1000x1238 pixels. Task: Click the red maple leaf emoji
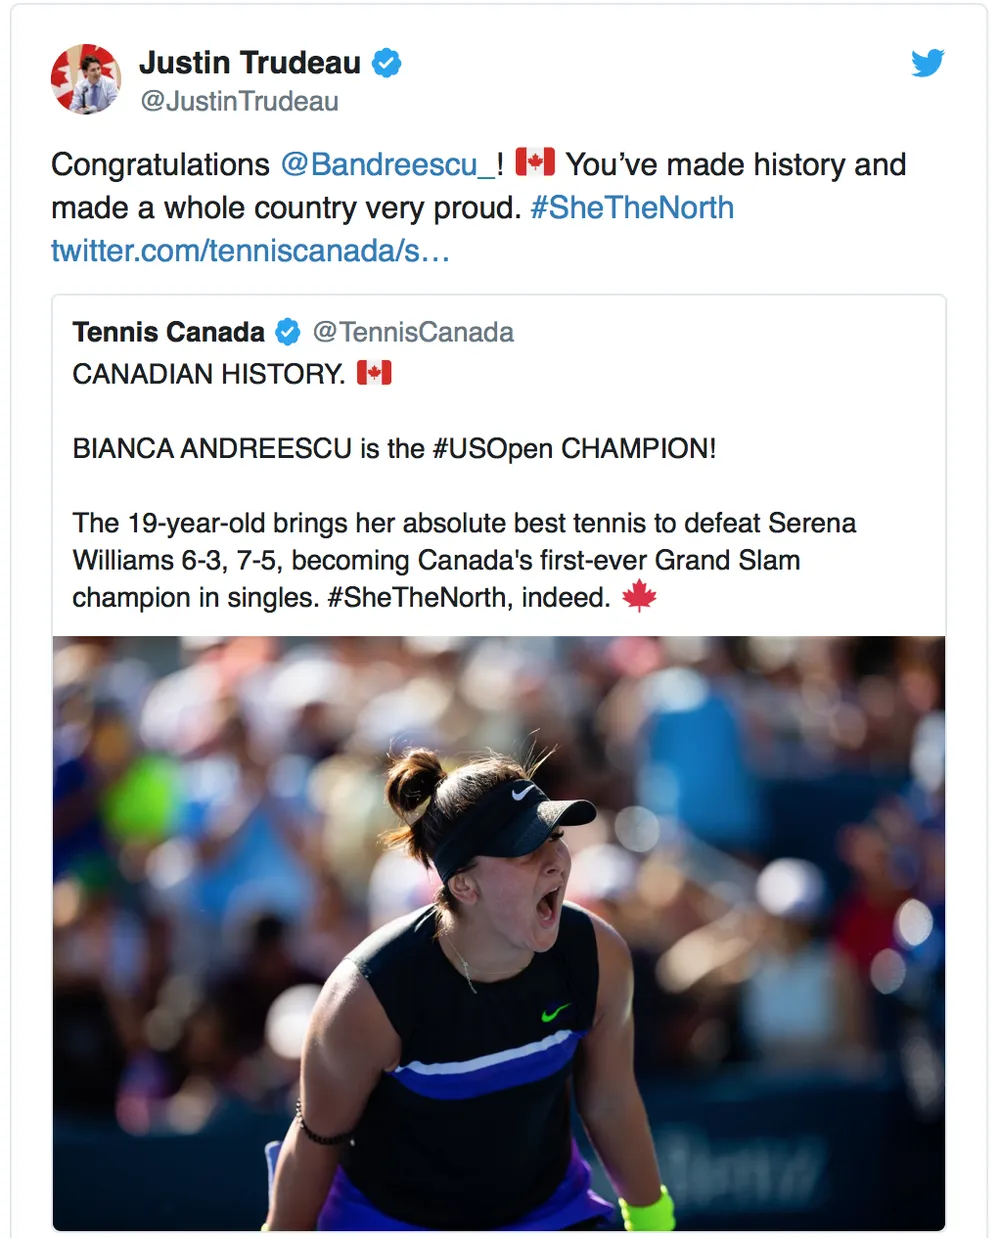coord(639,597)
